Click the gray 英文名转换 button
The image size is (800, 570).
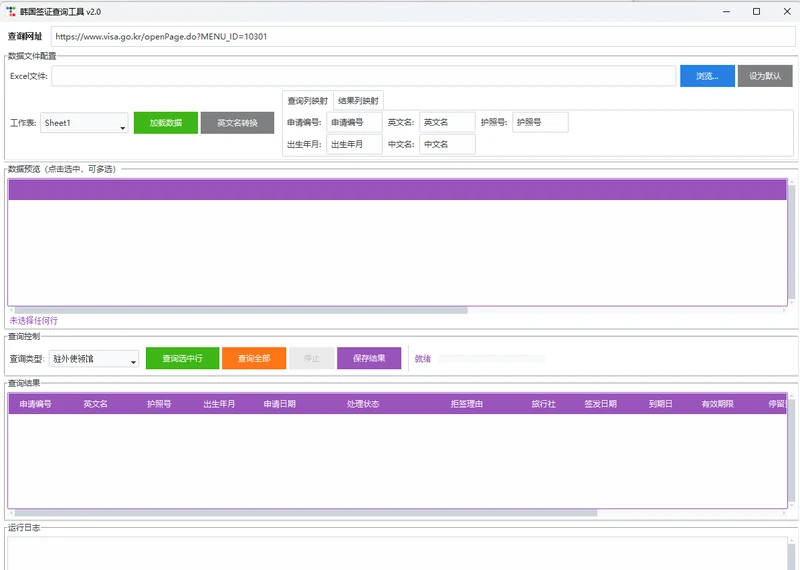pyautogui.click(x=237, y=123)
